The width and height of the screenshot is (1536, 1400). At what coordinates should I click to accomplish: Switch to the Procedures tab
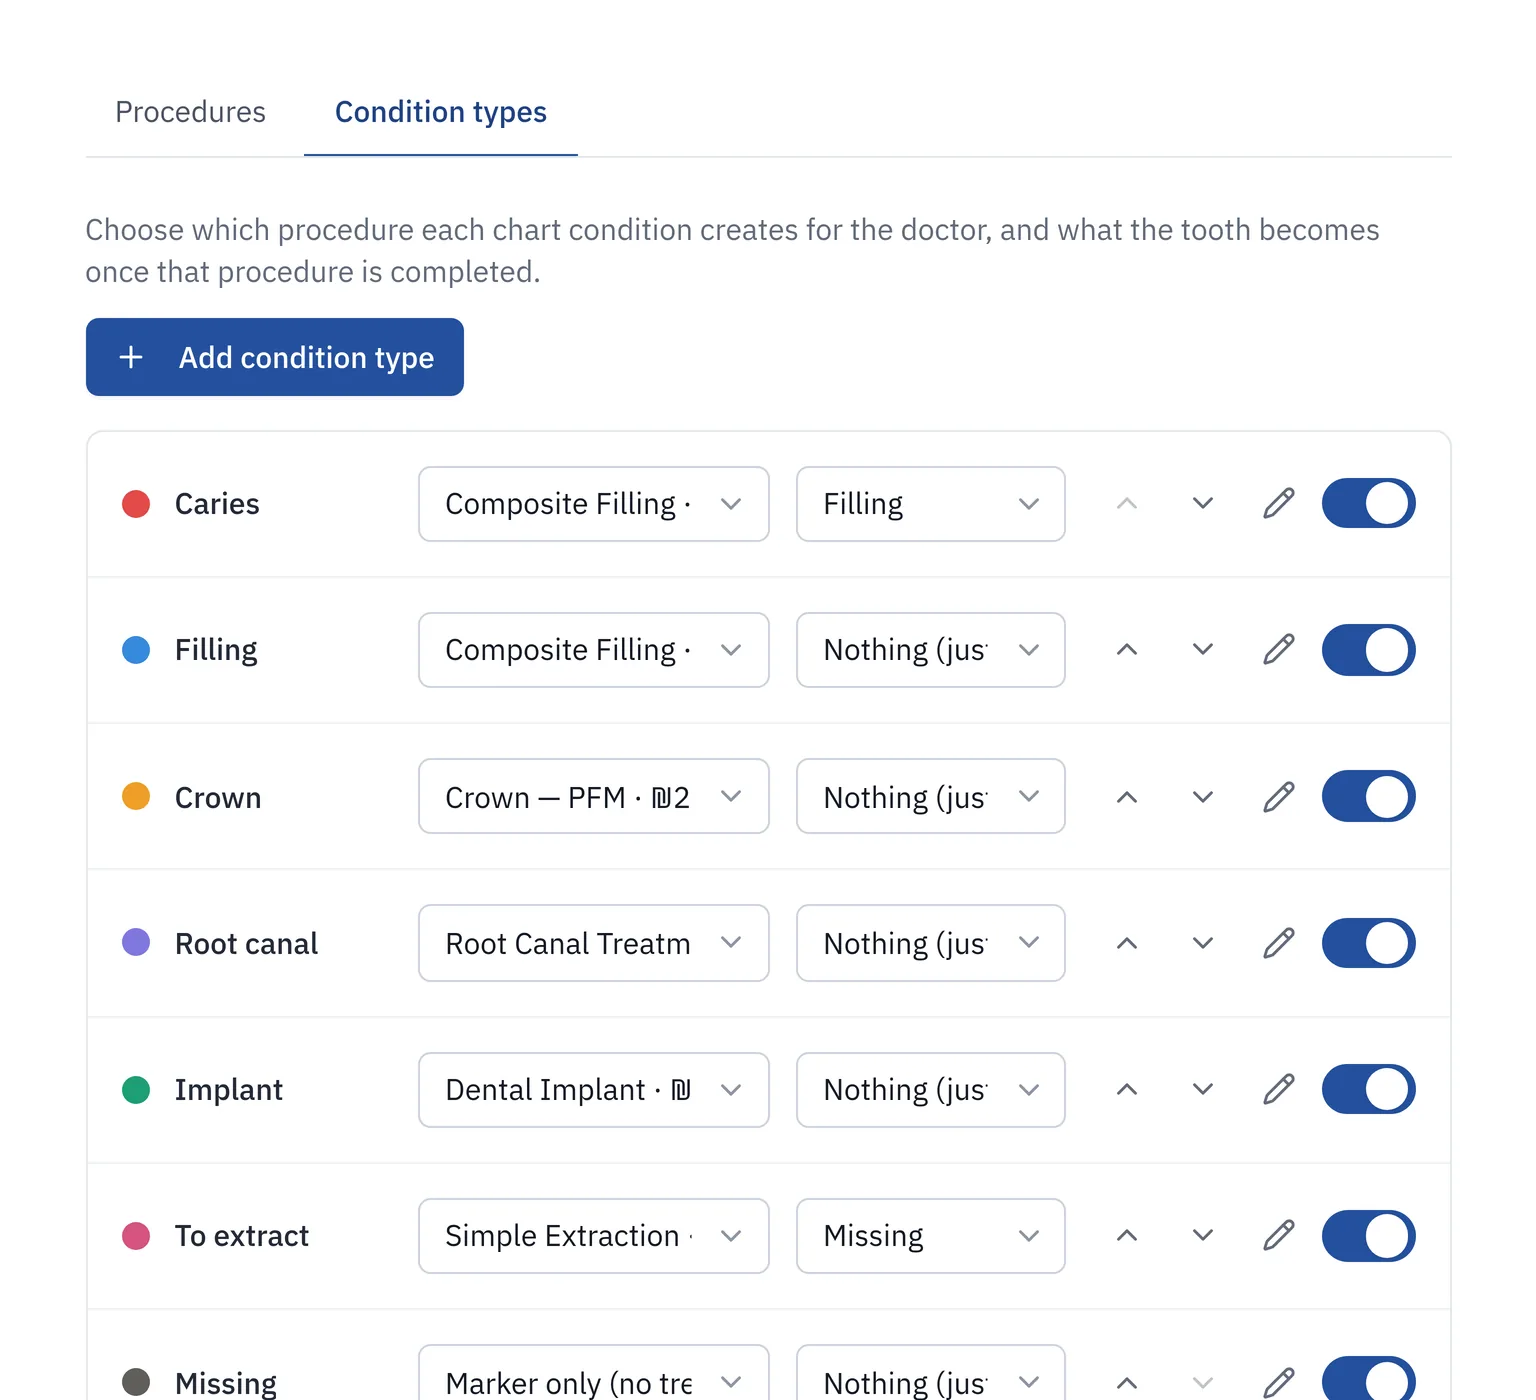click(190, 112)
